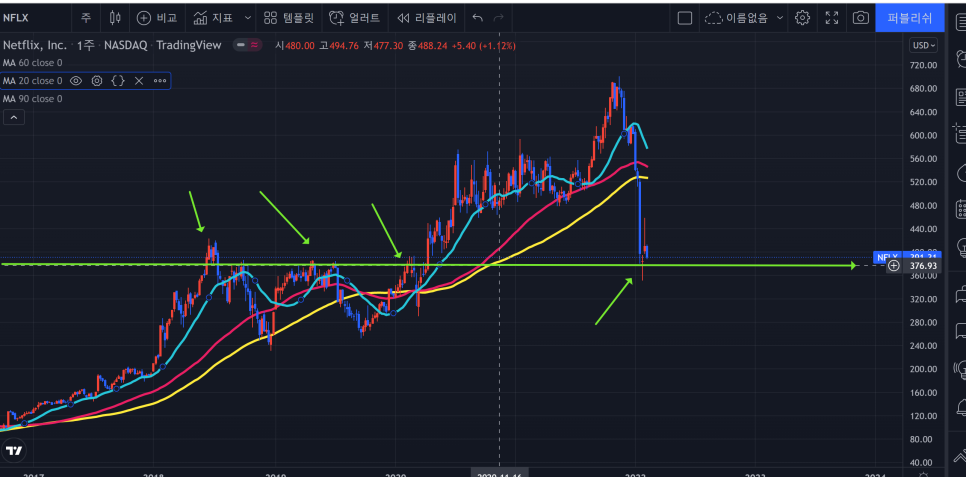Click the 376.93 crosshair price label

(923, 266)
